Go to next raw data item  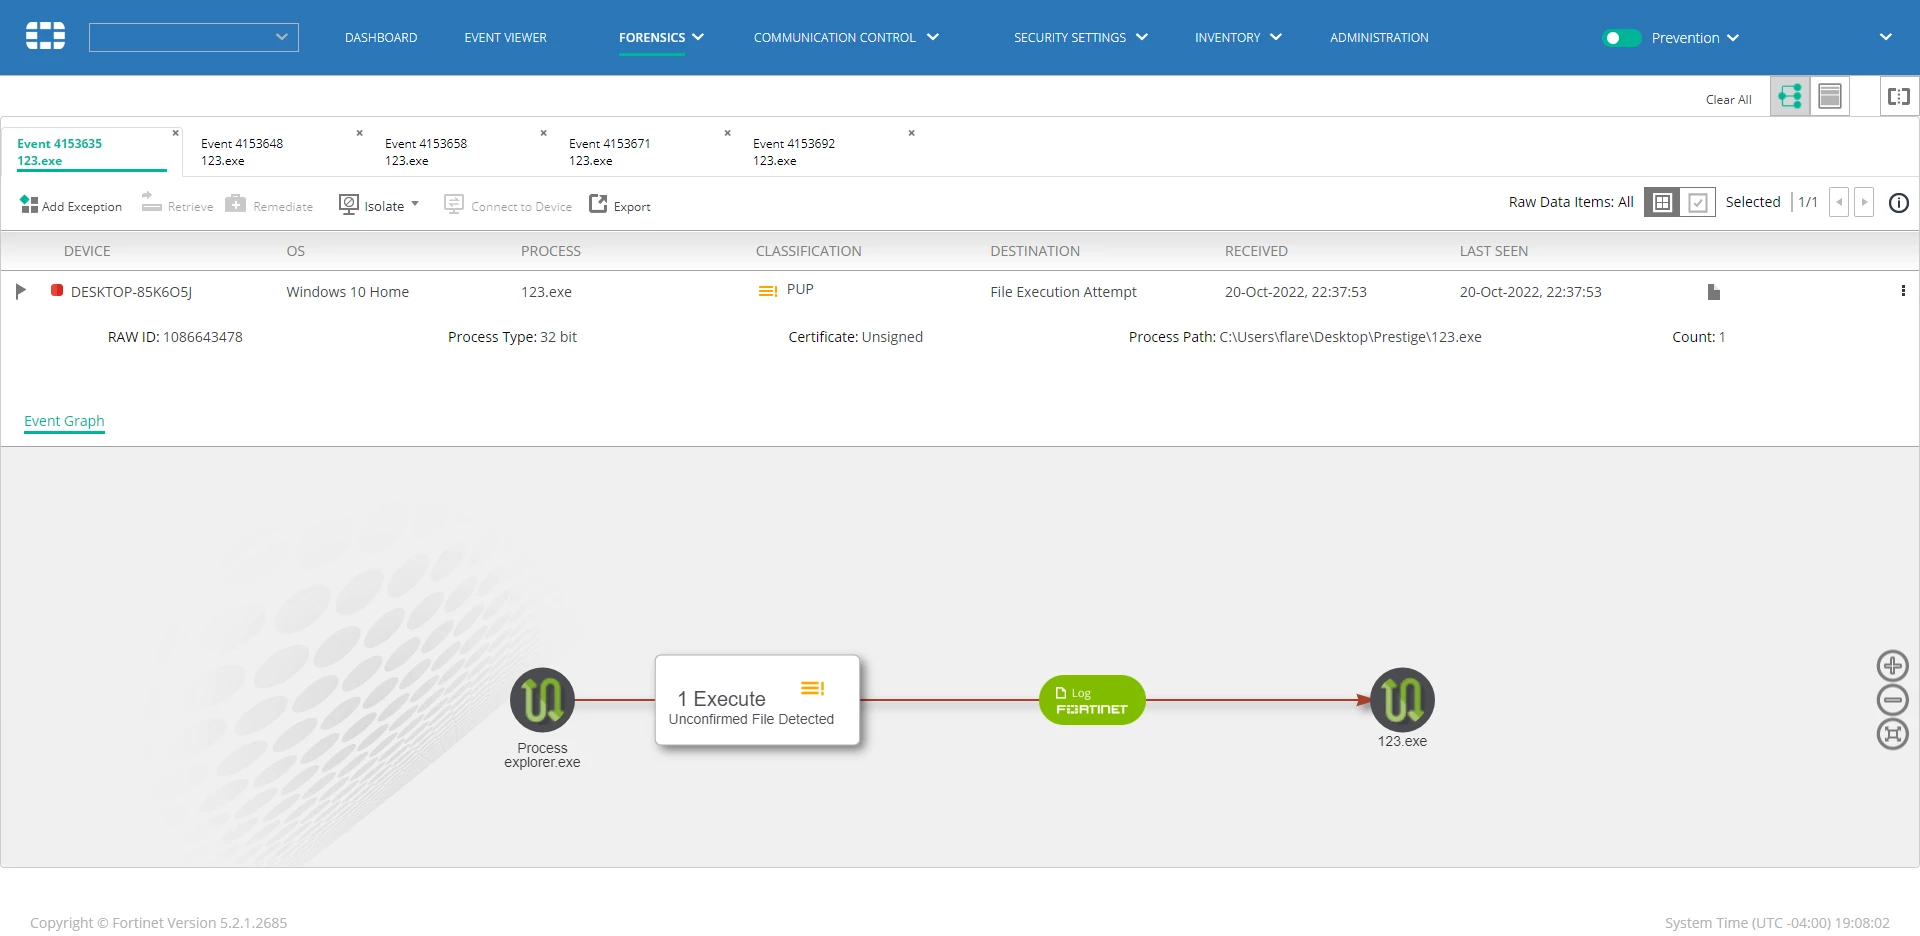pyautogui.click(x=1864, y=202)
